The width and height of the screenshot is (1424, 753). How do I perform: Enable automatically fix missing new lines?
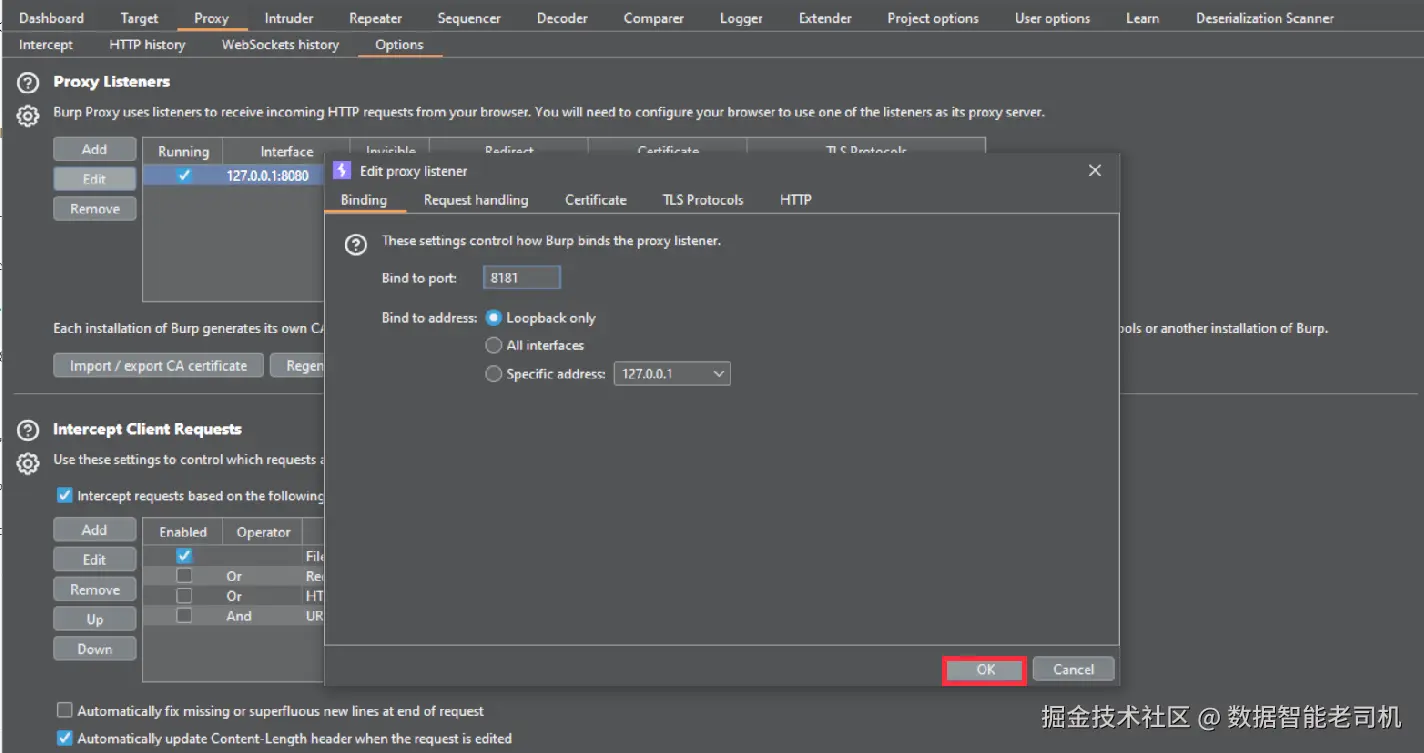65,711
